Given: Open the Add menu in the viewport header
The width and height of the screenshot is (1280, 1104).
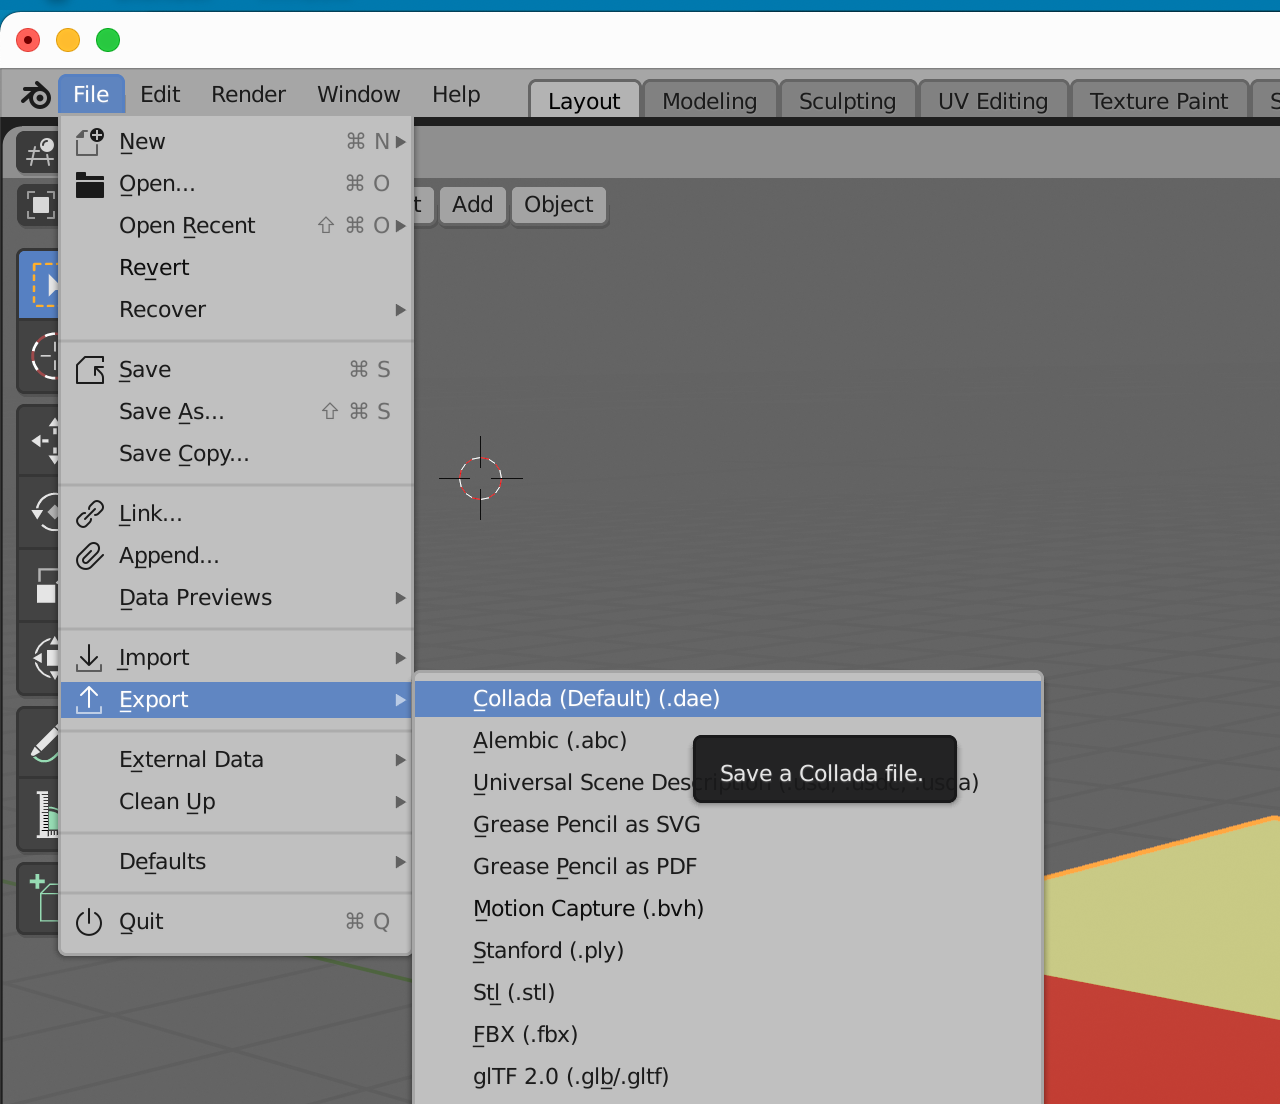Looking at the screenshot, I should click(472, 205).
